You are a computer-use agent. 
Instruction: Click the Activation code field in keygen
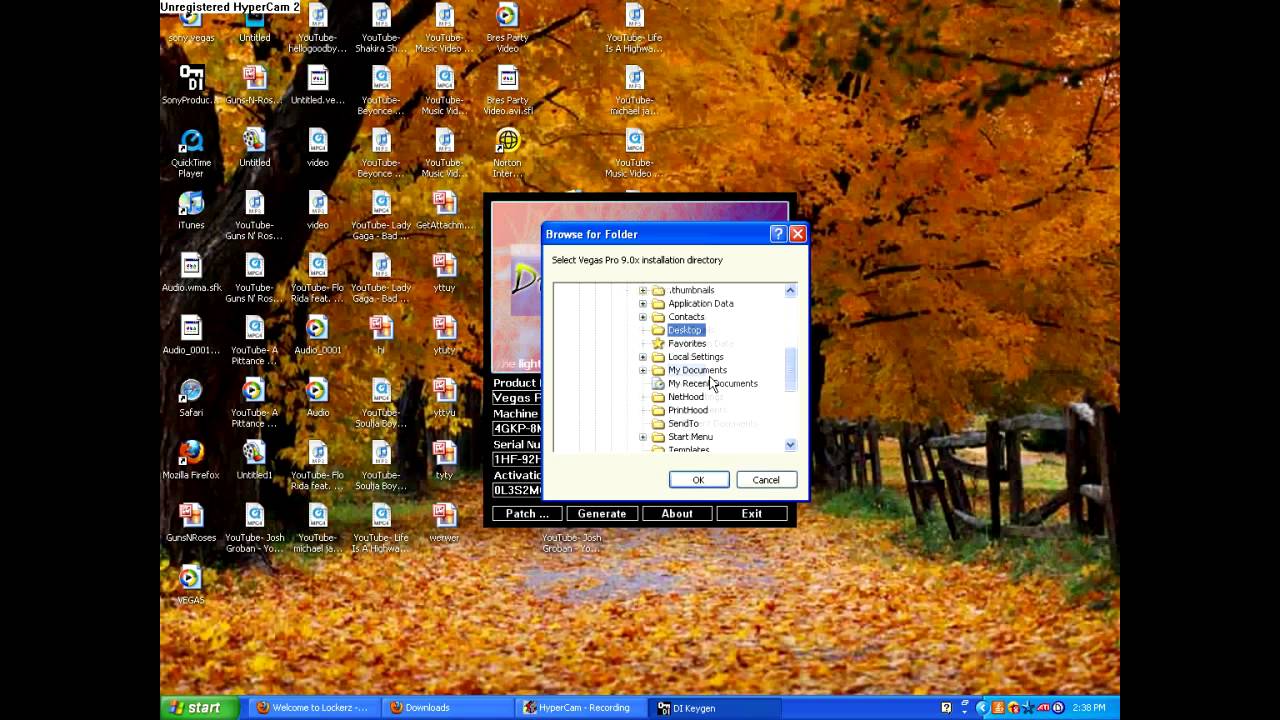[517, 490]
